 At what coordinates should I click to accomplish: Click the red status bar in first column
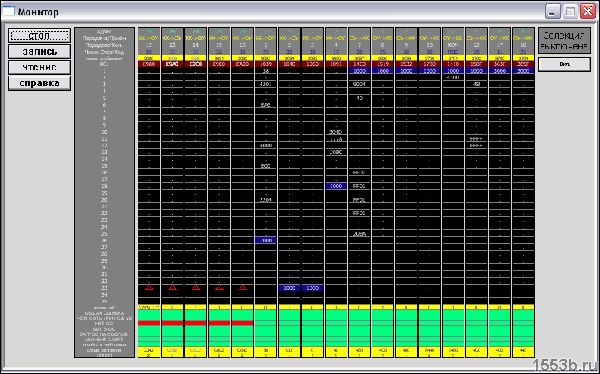(149, 323)
